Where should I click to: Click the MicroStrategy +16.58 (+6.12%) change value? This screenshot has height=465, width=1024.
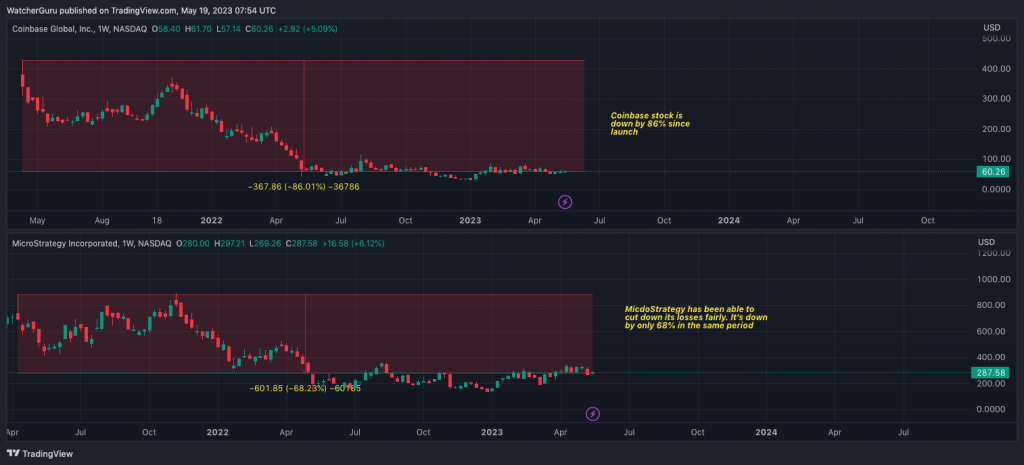pos(353,243)
